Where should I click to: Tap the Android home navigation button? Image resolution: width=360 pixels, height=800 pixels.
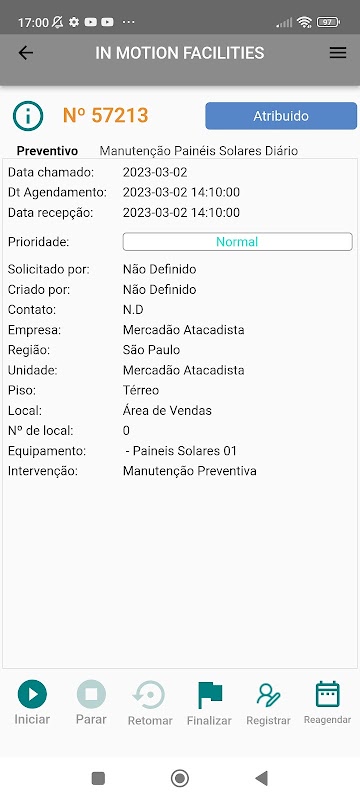[179, 778]
